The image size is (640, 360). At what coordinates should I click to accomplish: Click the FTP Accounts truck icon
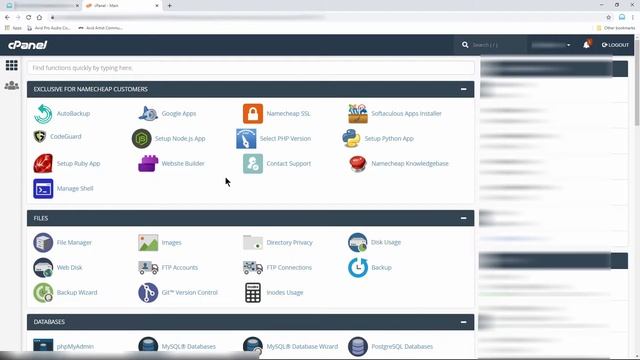point(148,267)
